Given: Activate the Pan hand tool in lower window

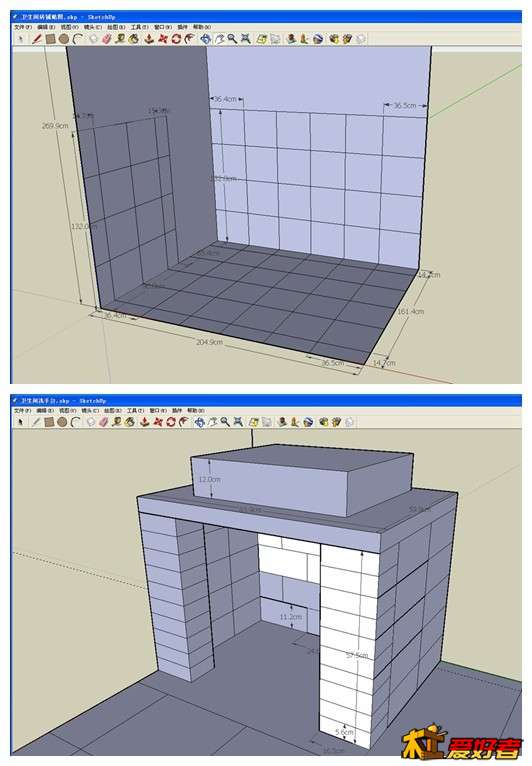Looking at the screenshot, I should 213,422.
